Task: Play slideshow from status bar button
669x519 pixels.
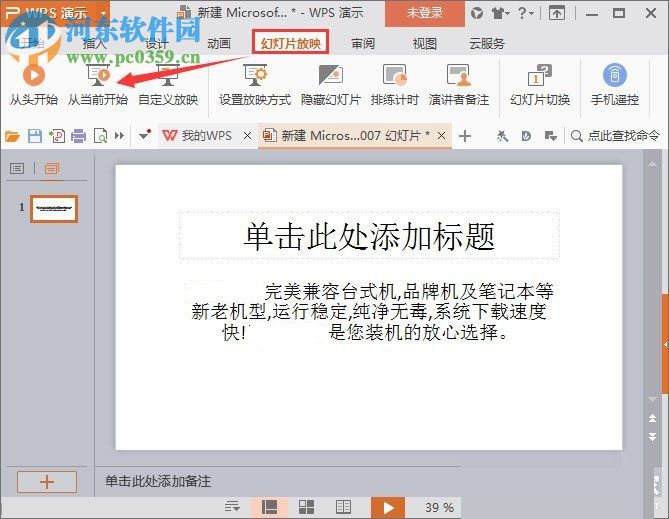Action: pyautogui.click(x=388, y=507)
